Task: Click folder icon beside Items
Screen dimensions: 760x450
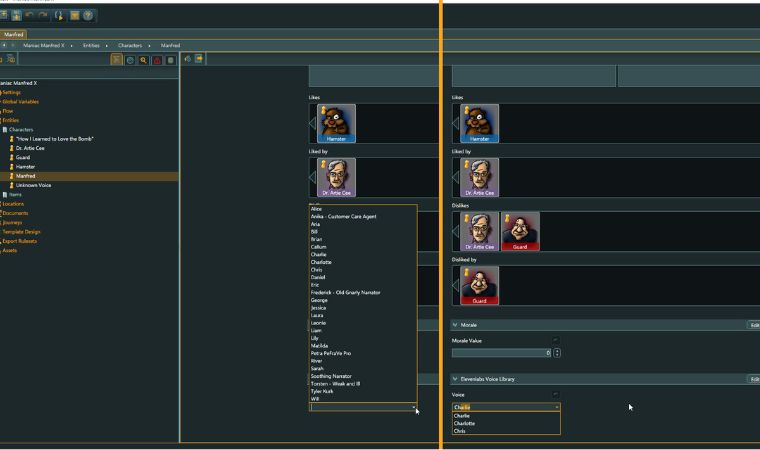Action: (x=5, y=194)
